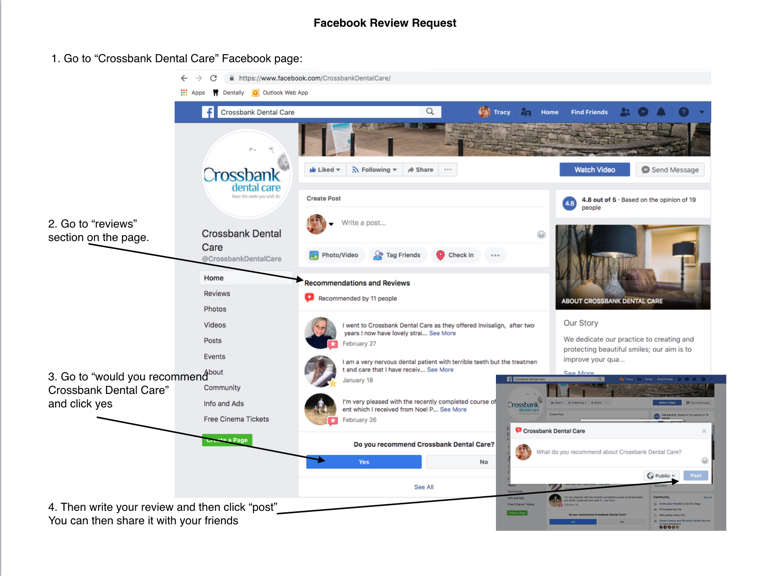Select Reviews in page sidebar
This screenshot has height=576, width=769.
[217, 293]
